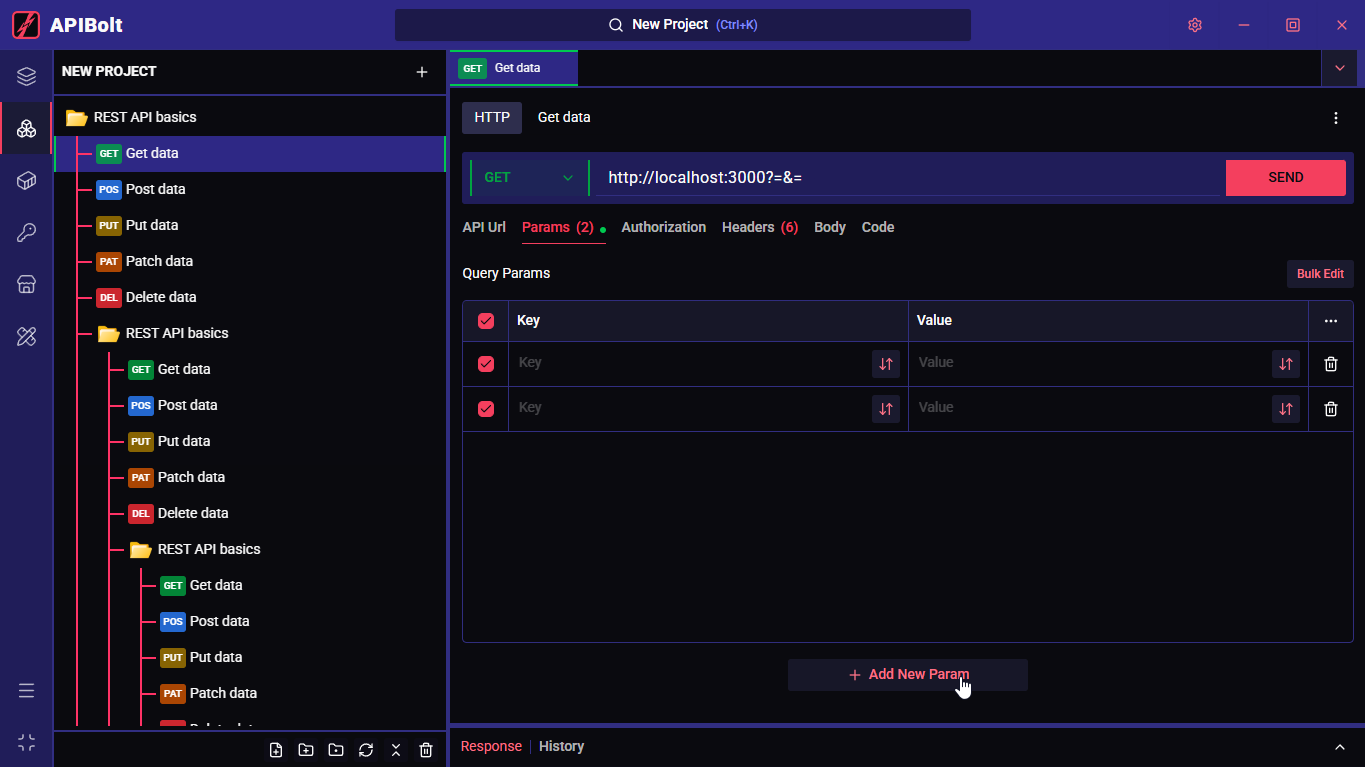Click the request URL field
Viewport: 1365px width, 767px height.
pyautogui.click(x=907, y=178)
